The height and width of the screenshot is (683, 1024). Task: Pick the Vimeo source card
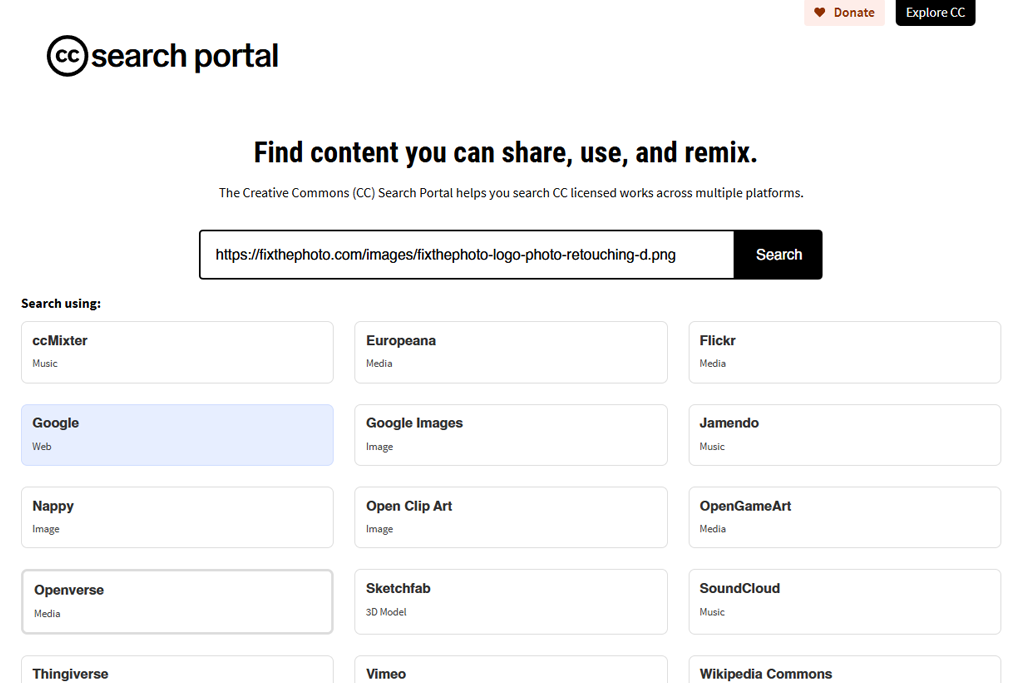(x=511, y=669)
